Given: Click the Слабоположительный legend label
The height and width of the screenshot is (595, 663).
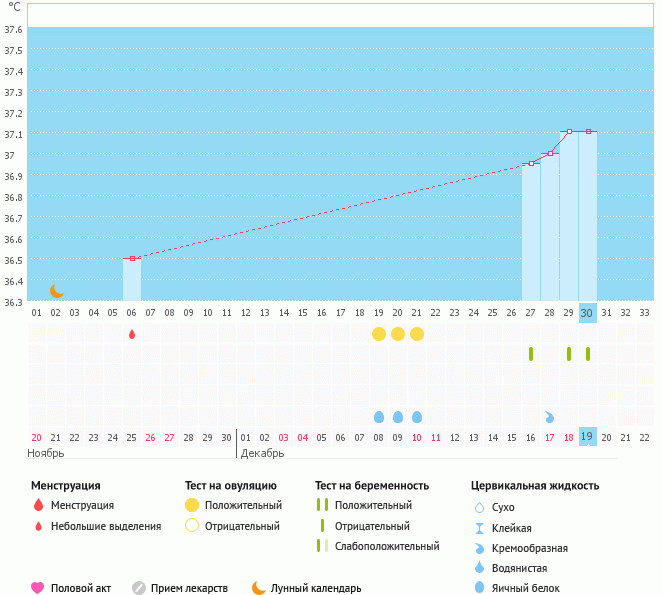Looking at the screenshot, I should click(x=386, y=546).
